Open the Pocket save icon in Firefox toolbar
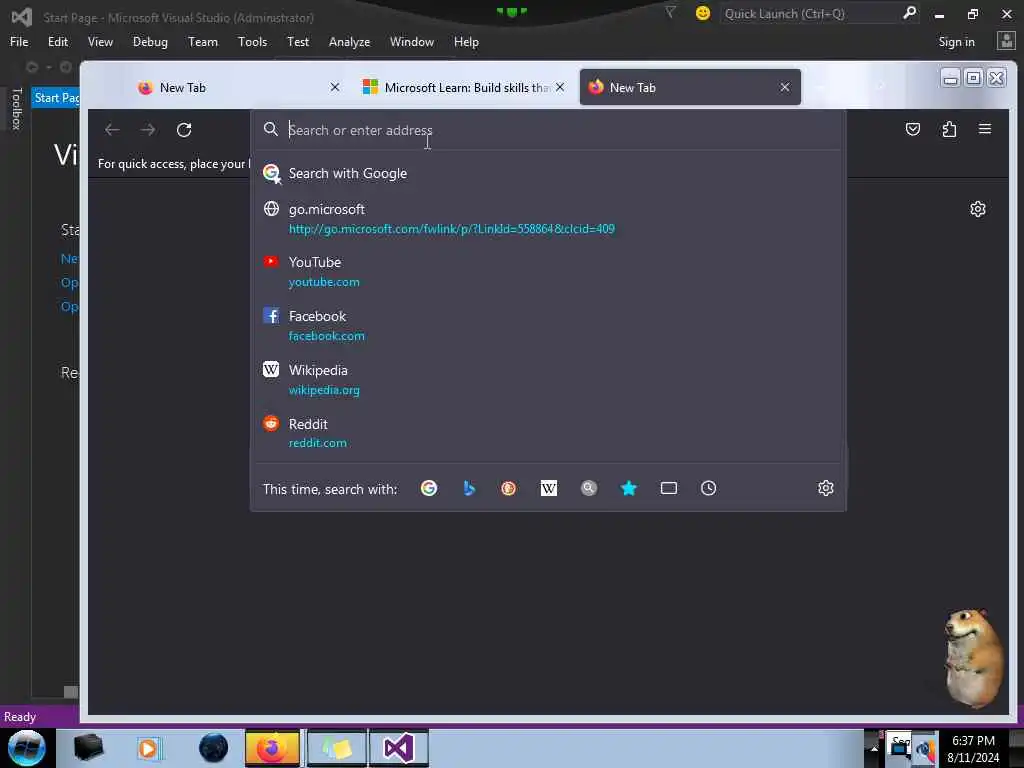The width and height of the screenshot is (1024, 768). (x=913, y=129)
